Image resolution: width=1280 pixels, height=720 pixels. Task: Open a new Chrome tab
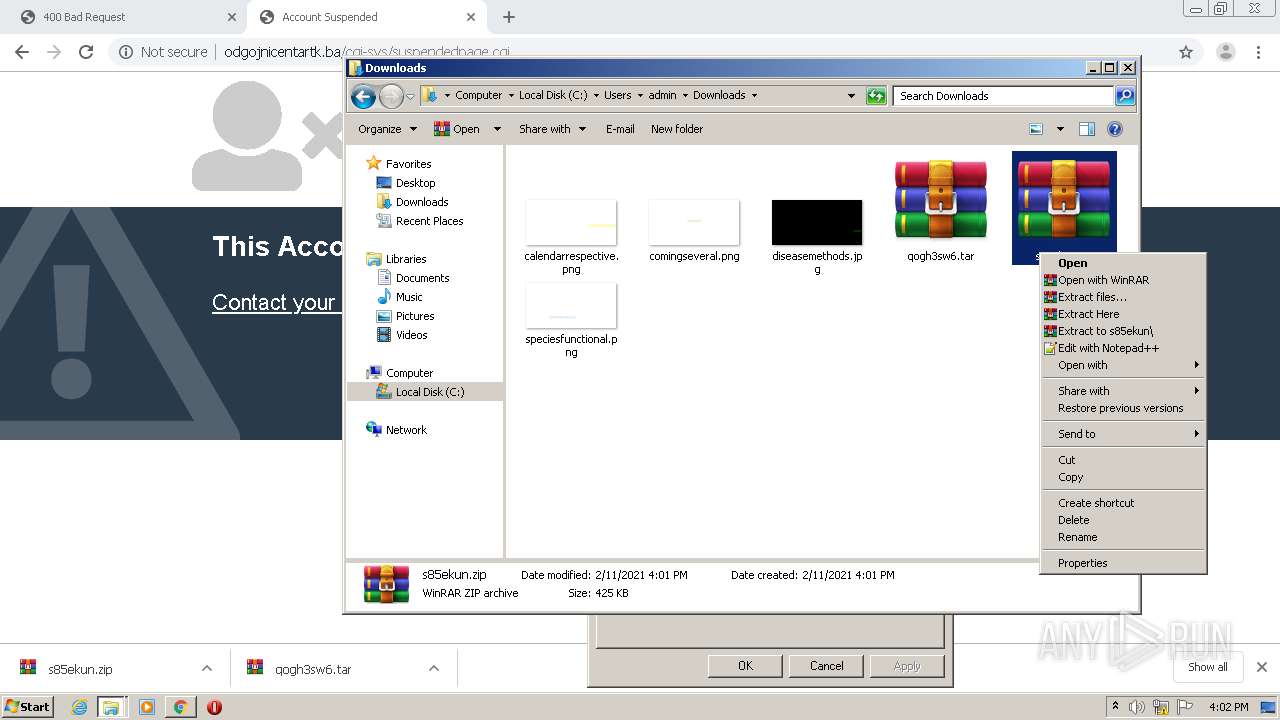[x=509, y=17]
